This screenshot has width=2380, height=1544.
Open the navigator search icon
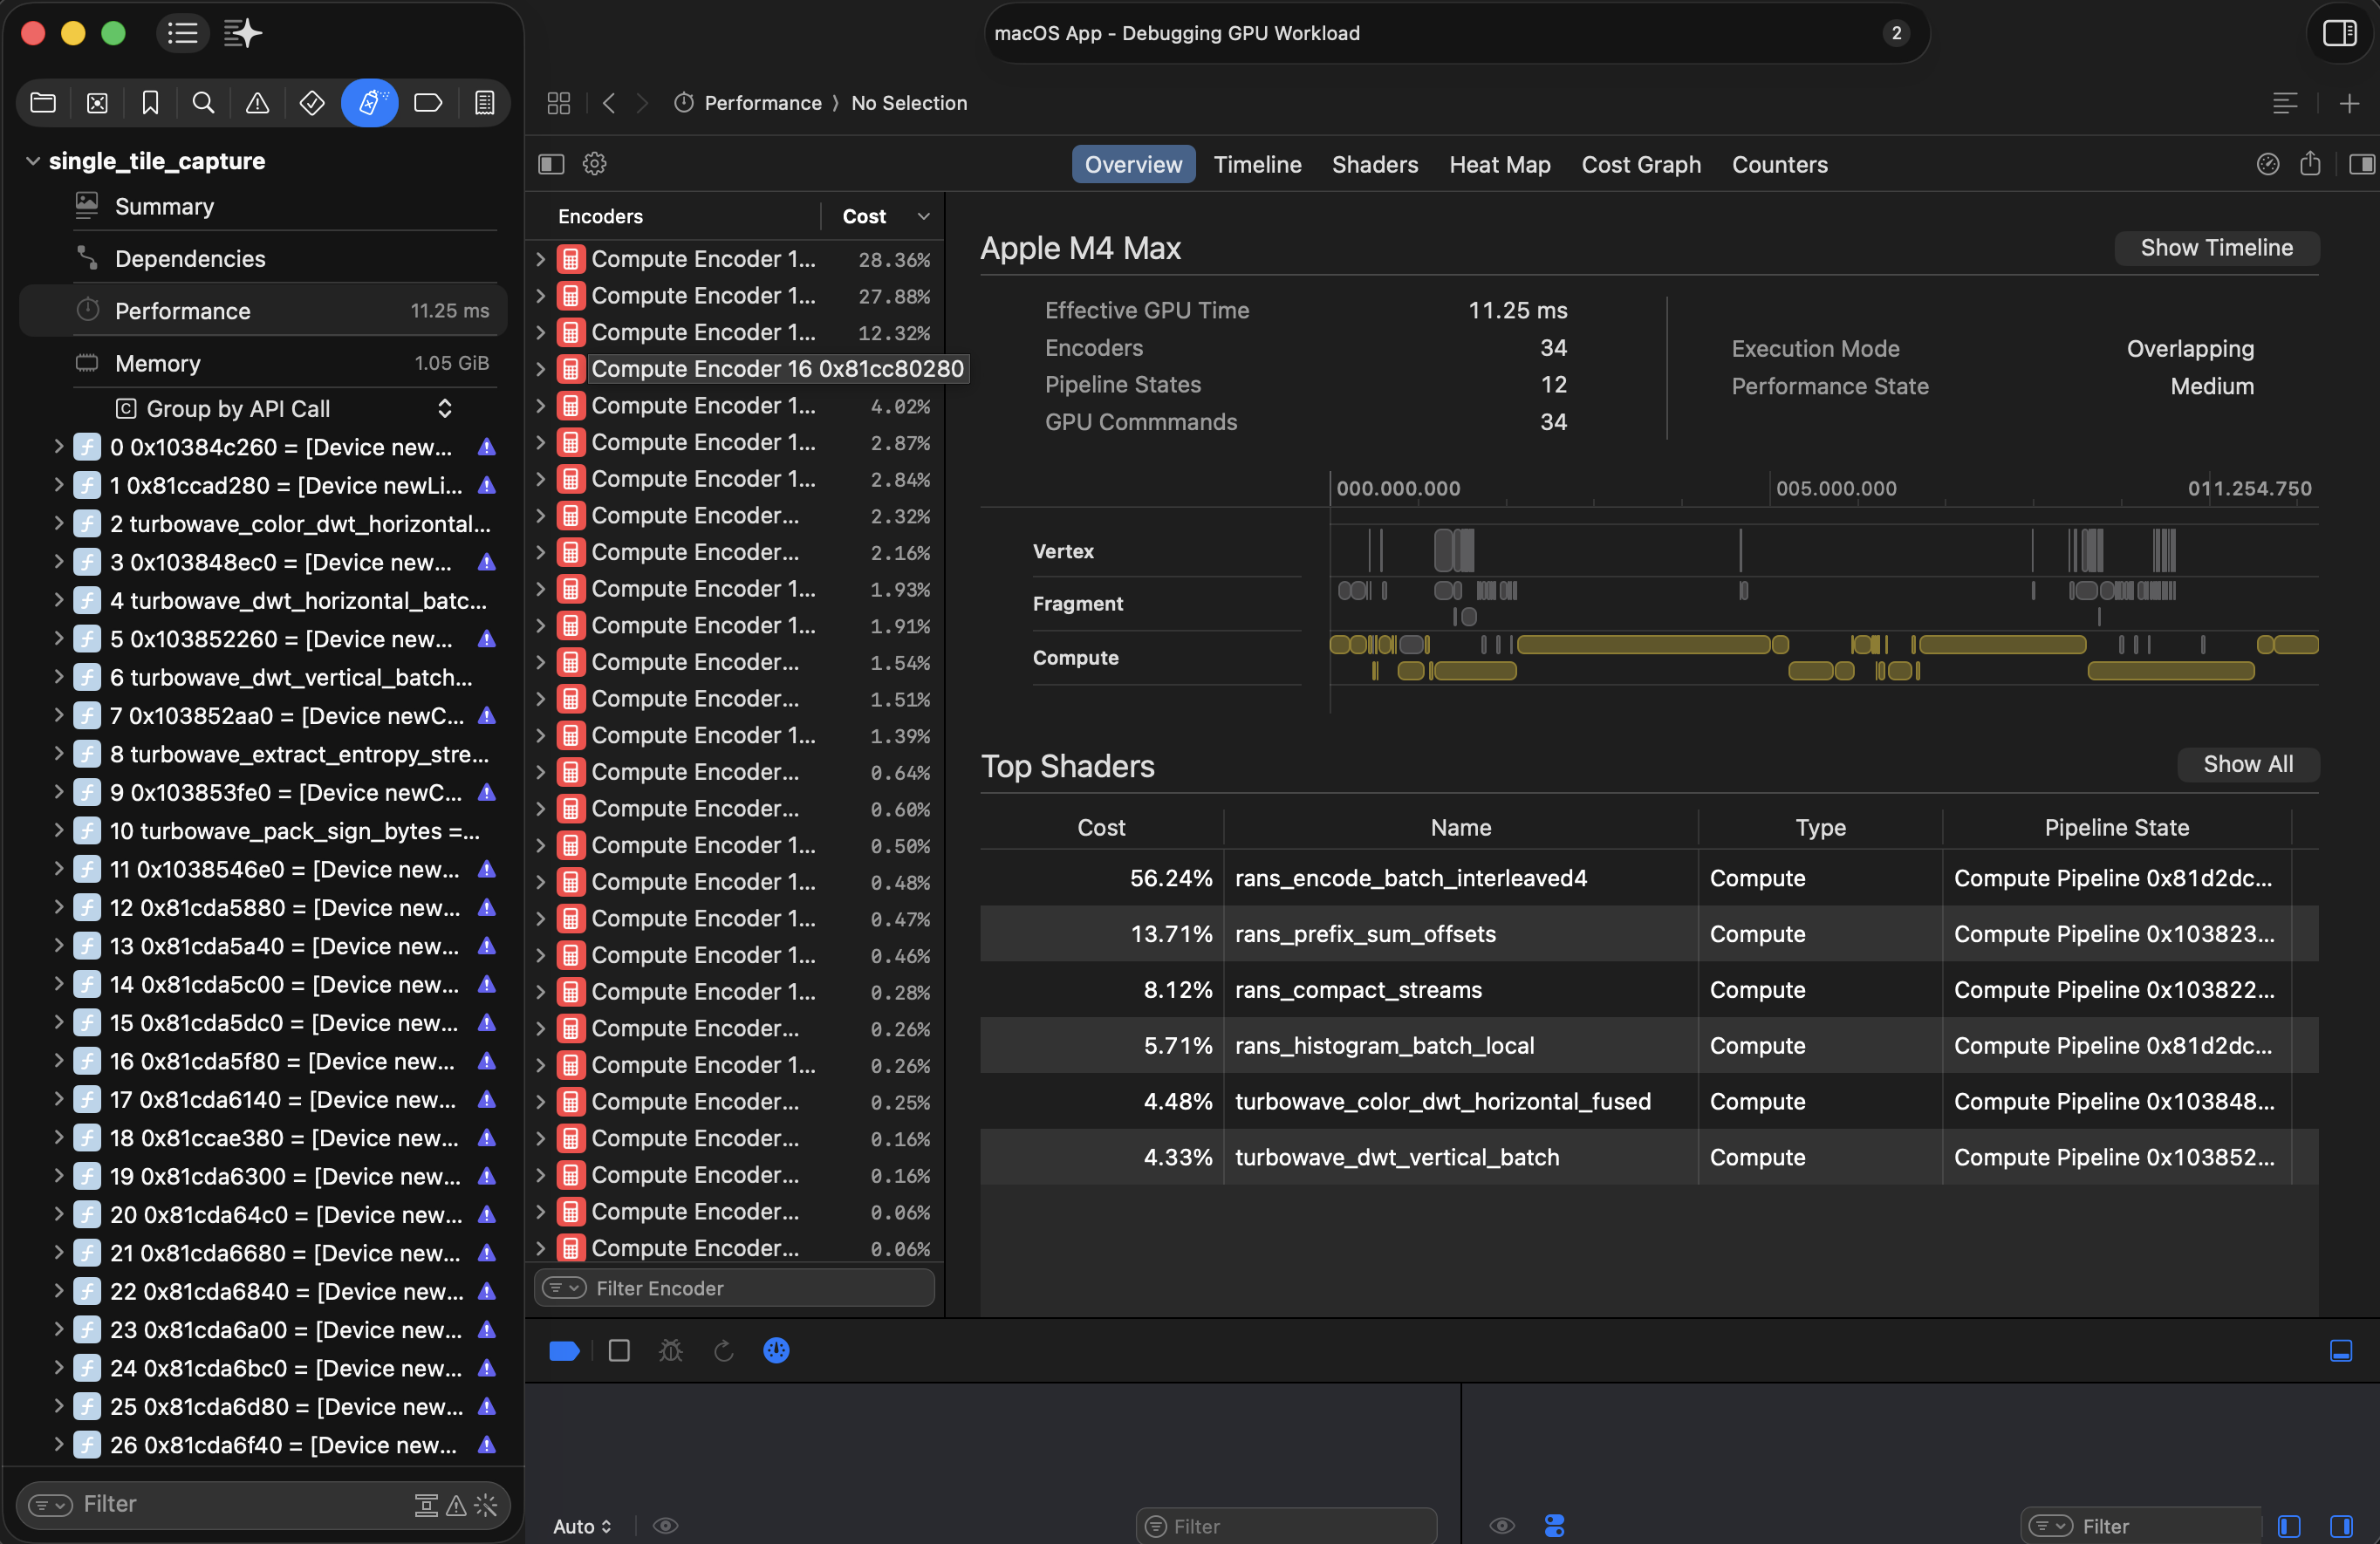pos(203,102)
